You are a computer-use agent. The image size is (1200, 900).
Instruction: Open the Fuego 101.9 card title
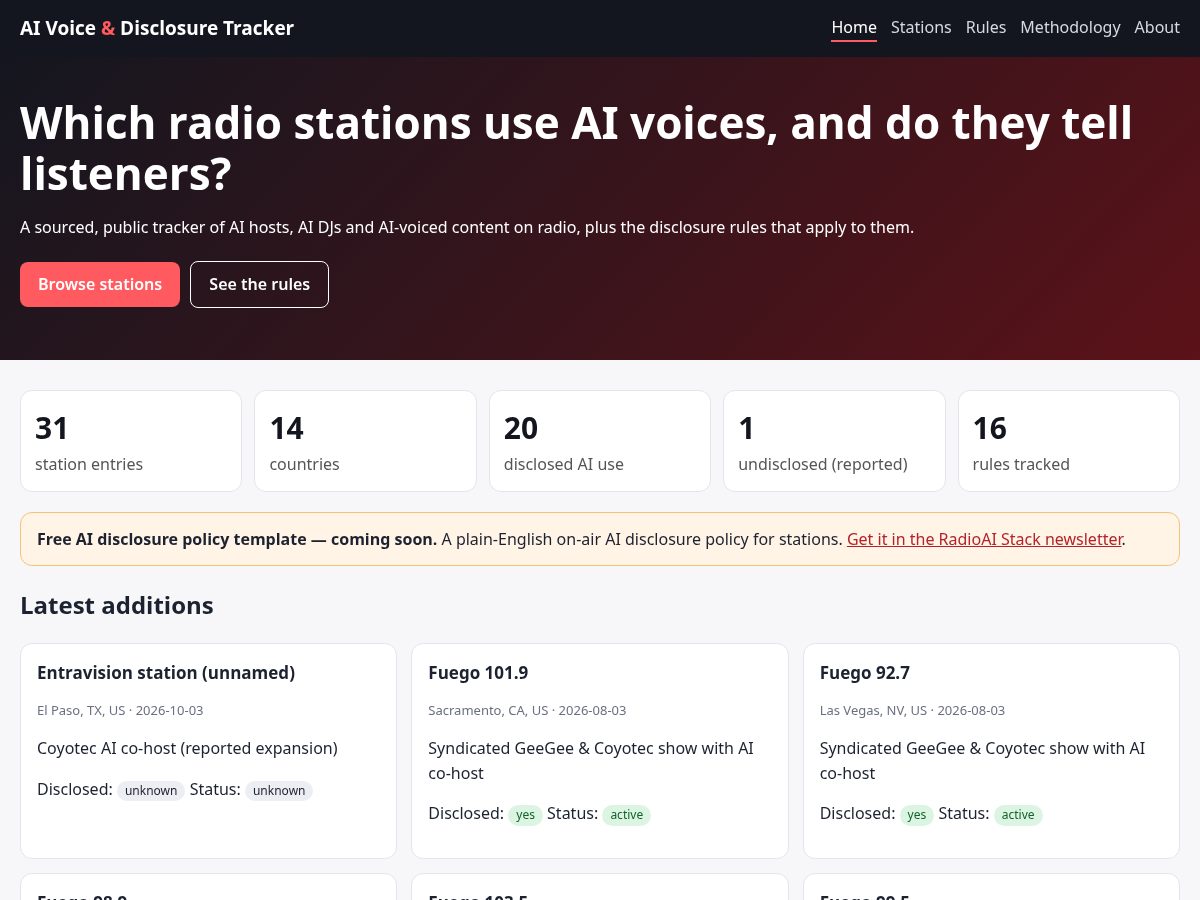[x=478, y=673]
